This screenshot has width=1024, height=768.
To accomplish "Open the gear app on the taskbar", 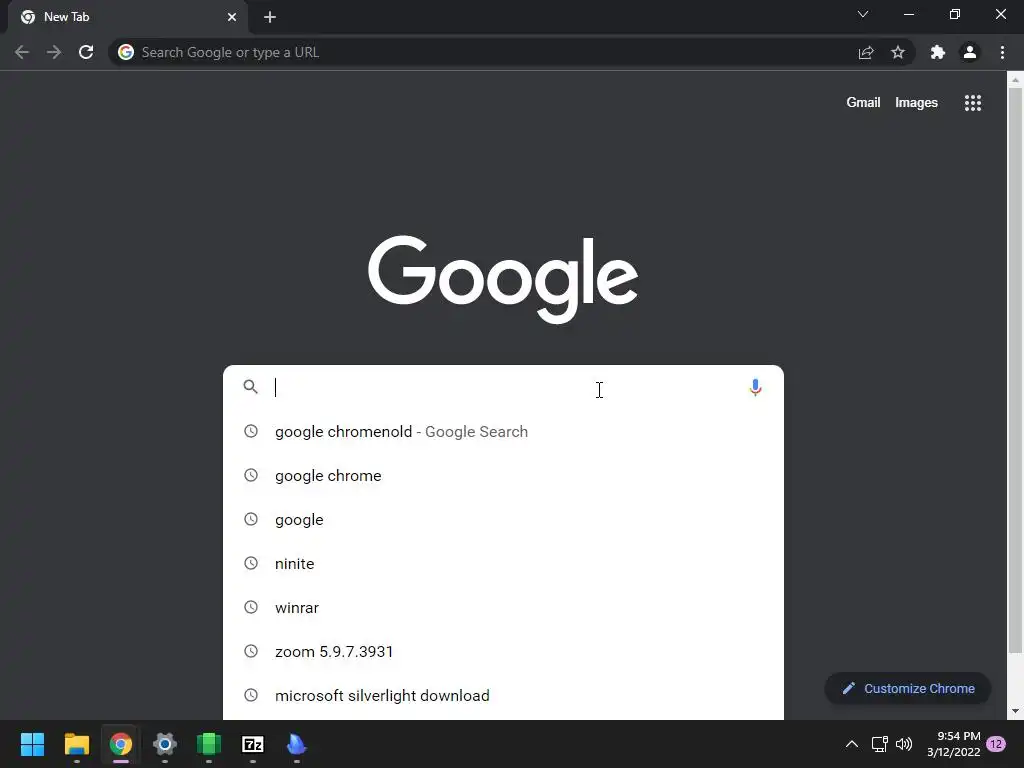I will [x=165, y=744].
